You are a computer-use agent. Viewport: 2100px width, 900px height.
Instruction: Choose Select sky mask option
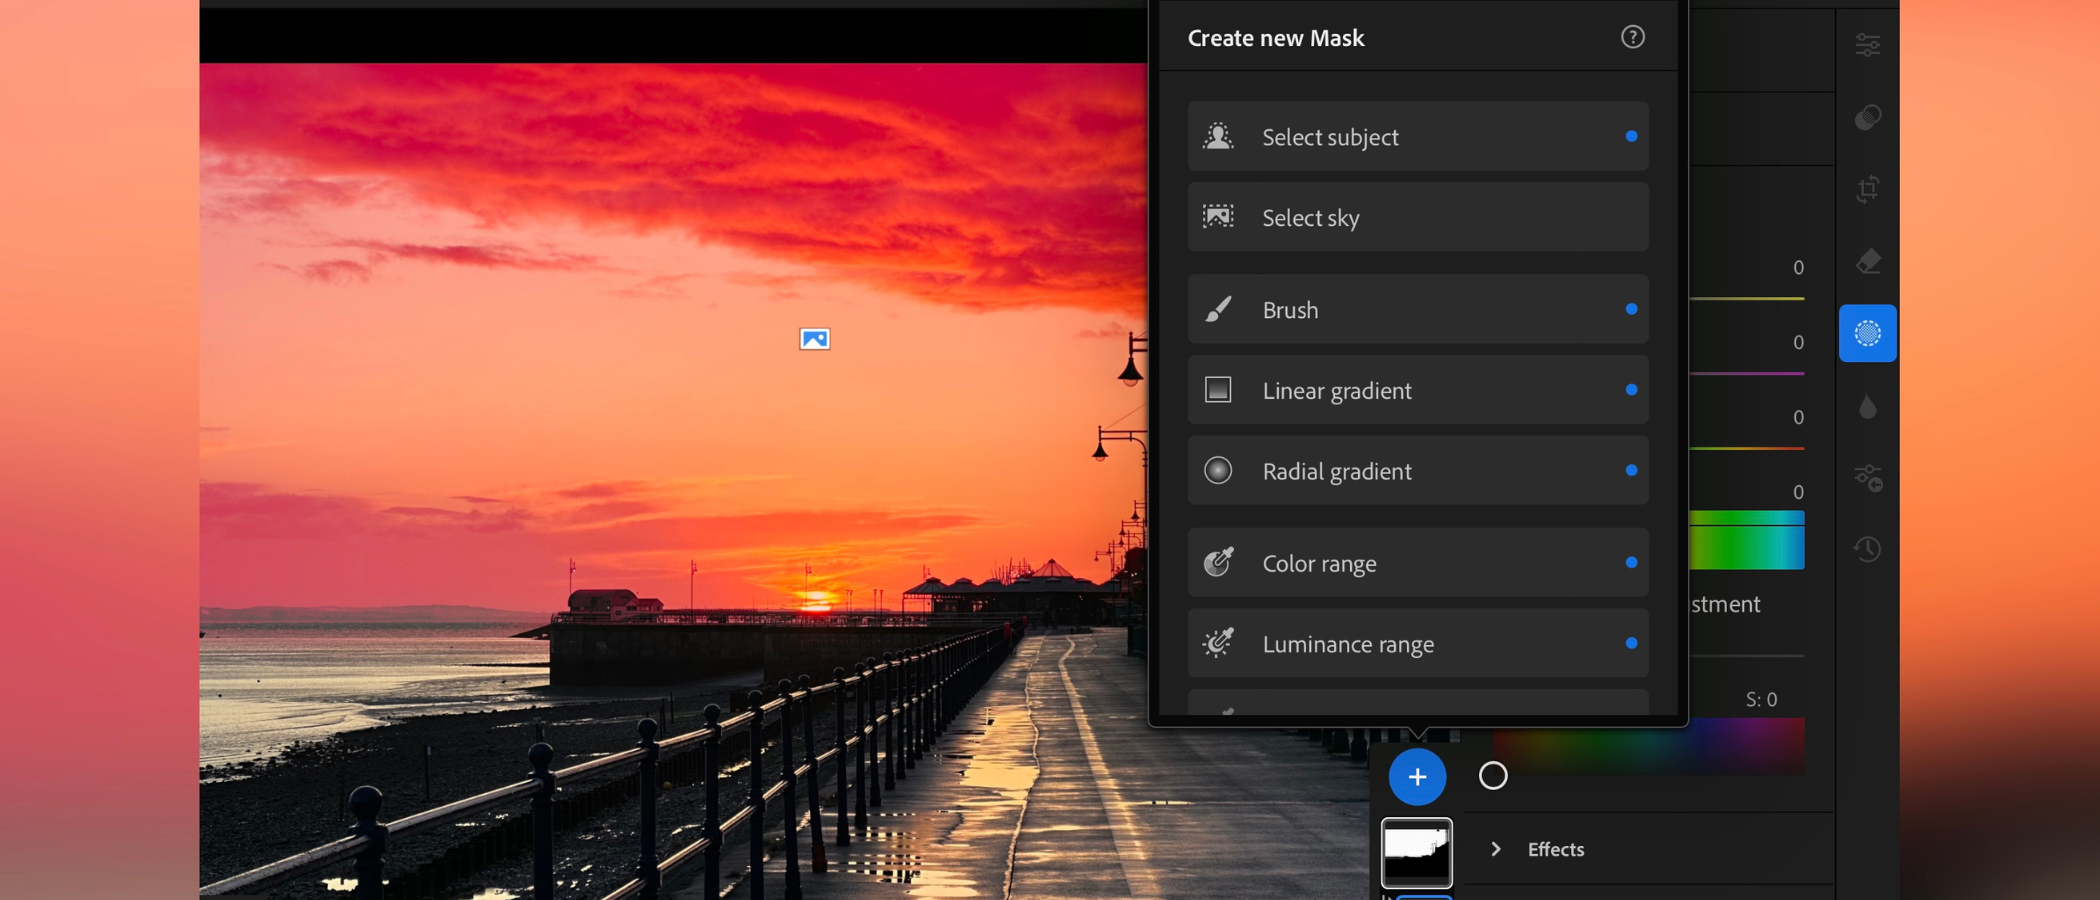pyautogui.click(x=1418, y=217)
